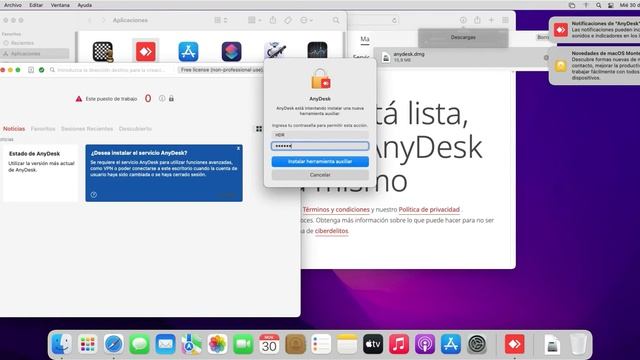The image size is (640, 360).
Task: Open Mail from the Dock
Action: click(x=165, y=344)
